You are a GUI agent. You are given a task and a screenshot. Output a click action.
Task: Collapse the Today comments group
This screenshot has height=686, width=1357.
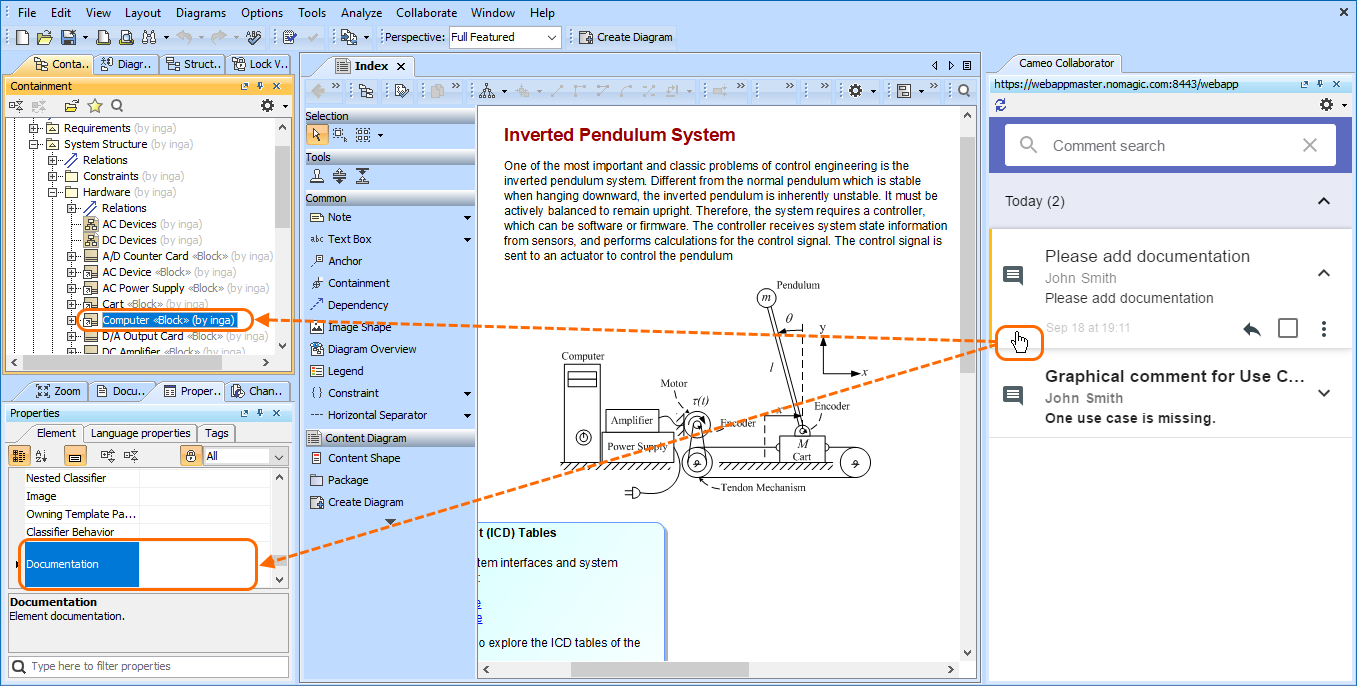[1324, 201]
